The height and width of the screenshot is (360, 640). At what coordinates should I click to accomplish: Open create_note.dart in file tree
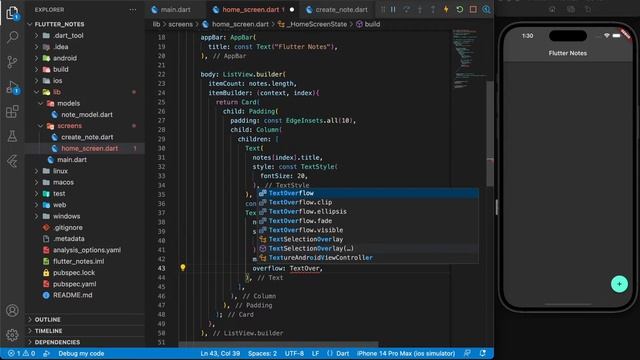(x=87, y=138)
